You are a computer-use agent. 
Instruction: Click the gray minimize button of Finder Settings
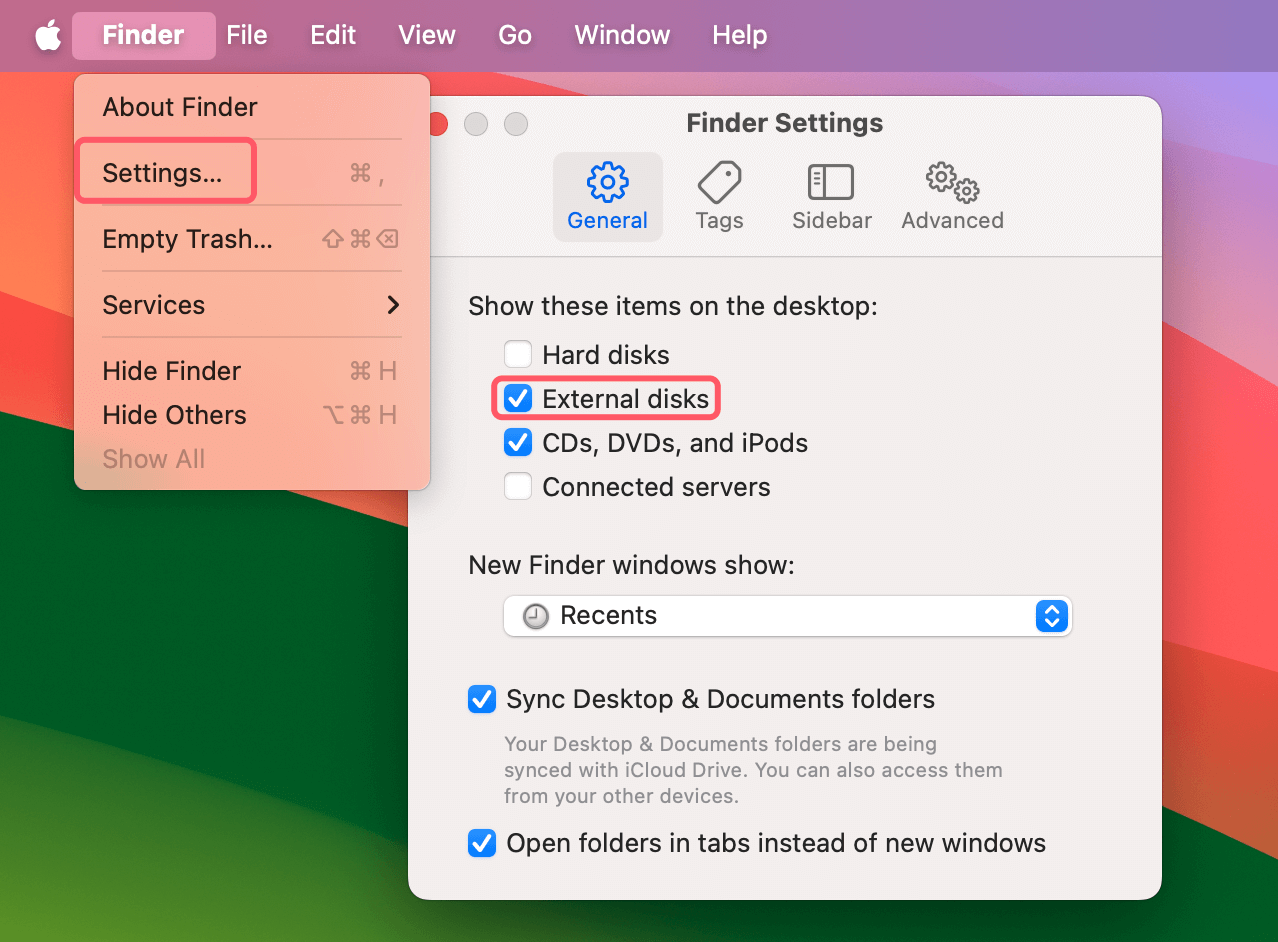click(476, 124)
